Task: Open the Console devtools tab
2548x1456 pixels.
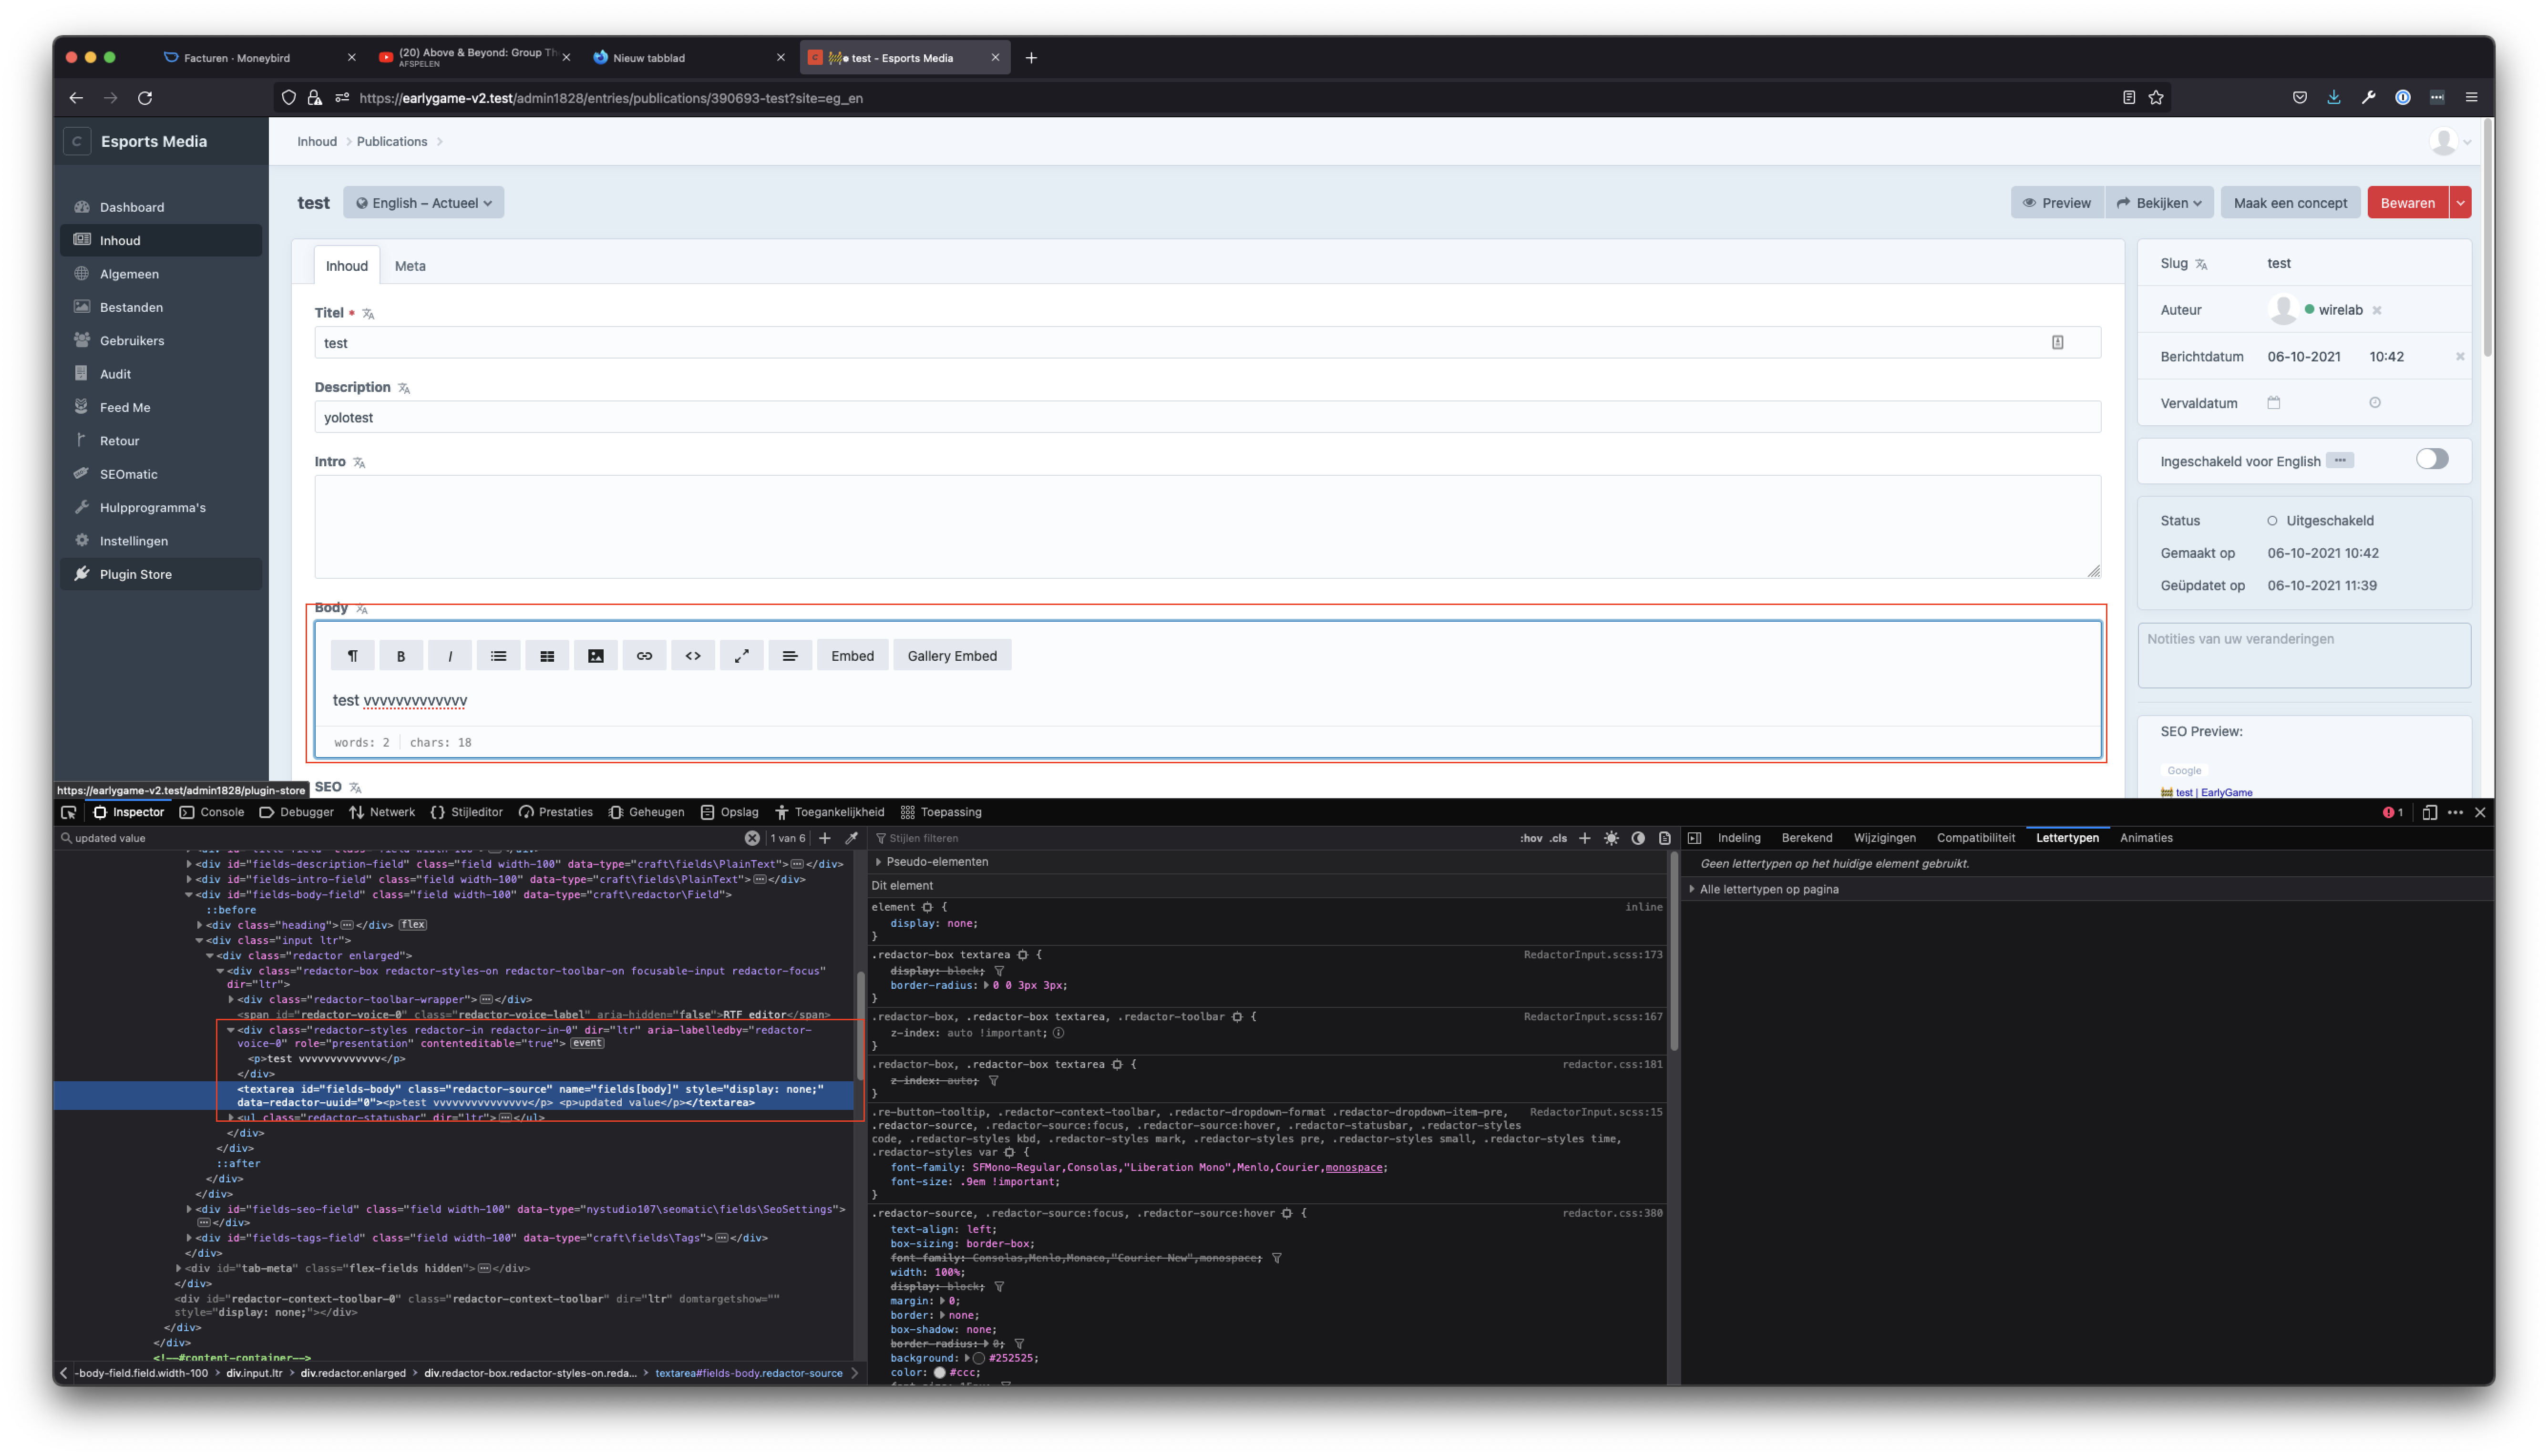Action: [212, 812]
